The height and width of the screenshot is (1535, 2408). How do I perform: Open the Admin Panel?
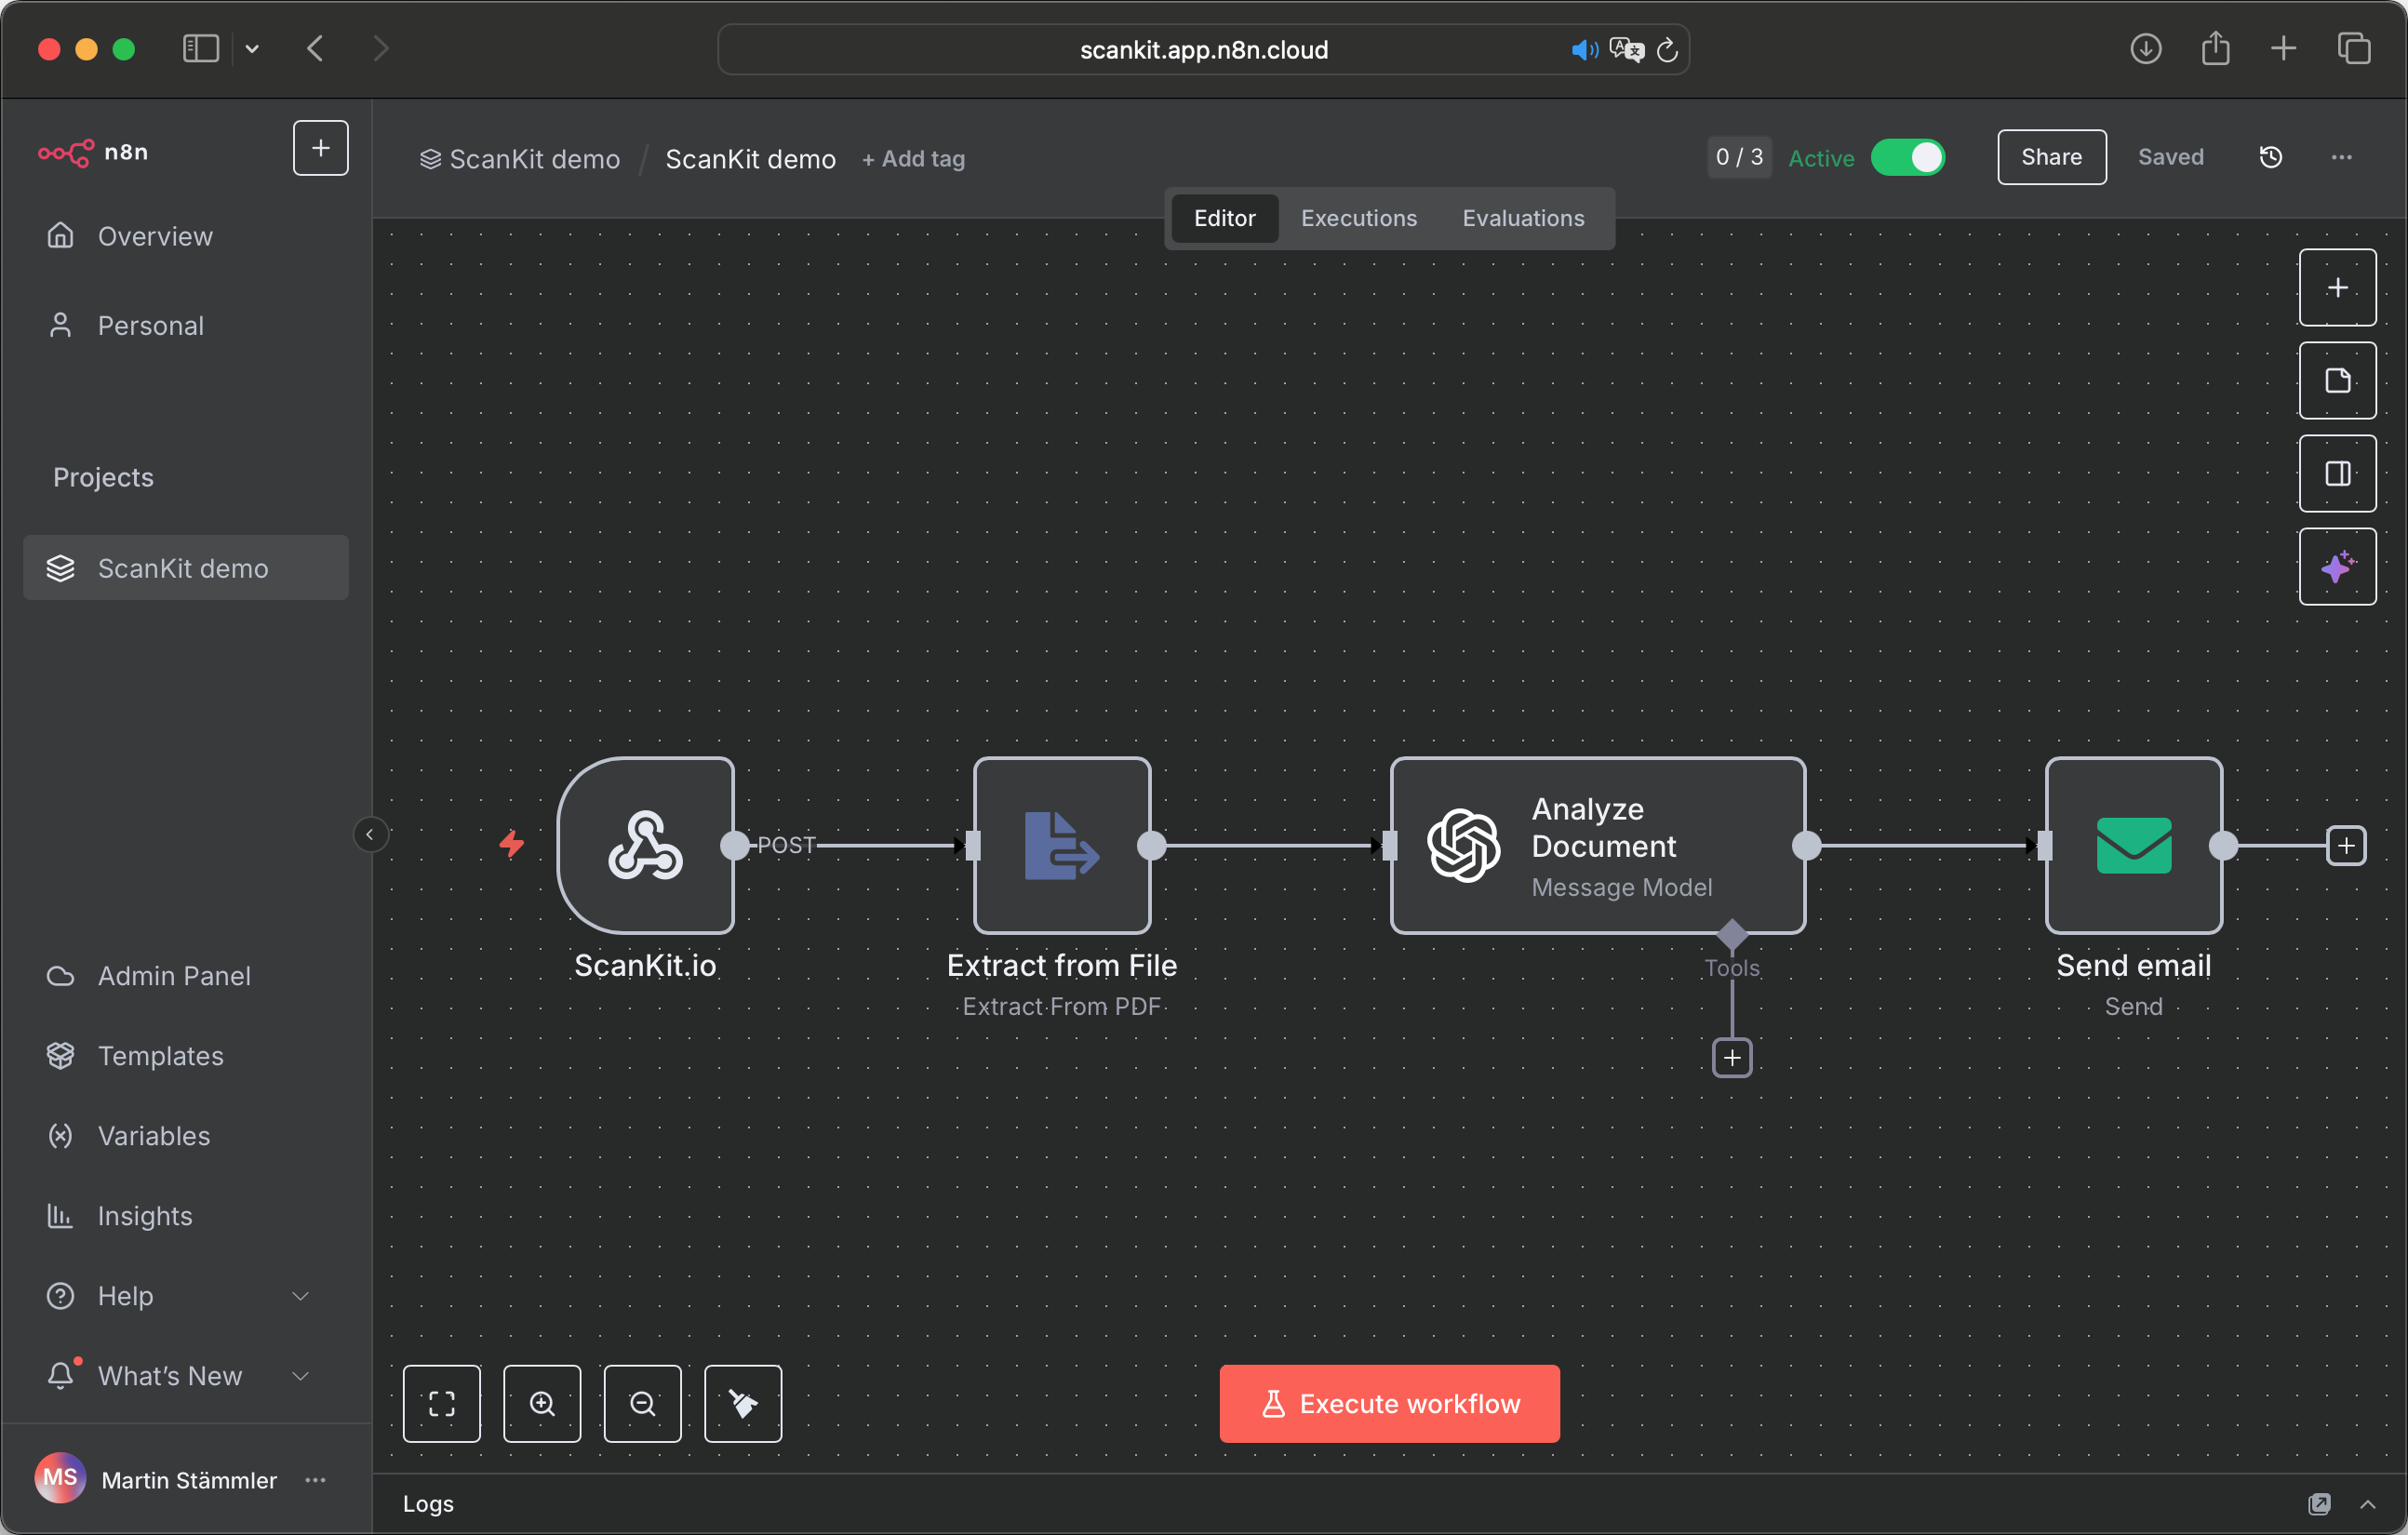coord(186,975)
